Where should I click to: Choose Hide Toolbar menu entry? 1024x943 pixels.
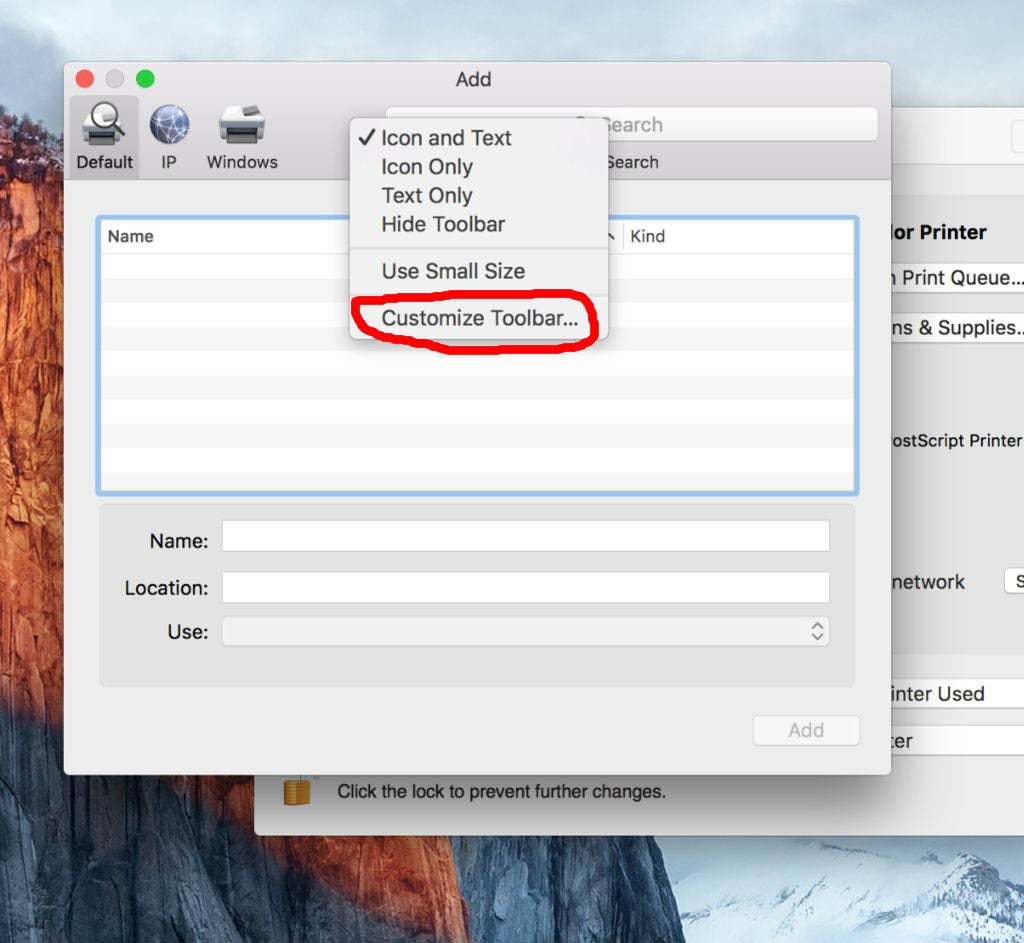click(x=443, y=224)
